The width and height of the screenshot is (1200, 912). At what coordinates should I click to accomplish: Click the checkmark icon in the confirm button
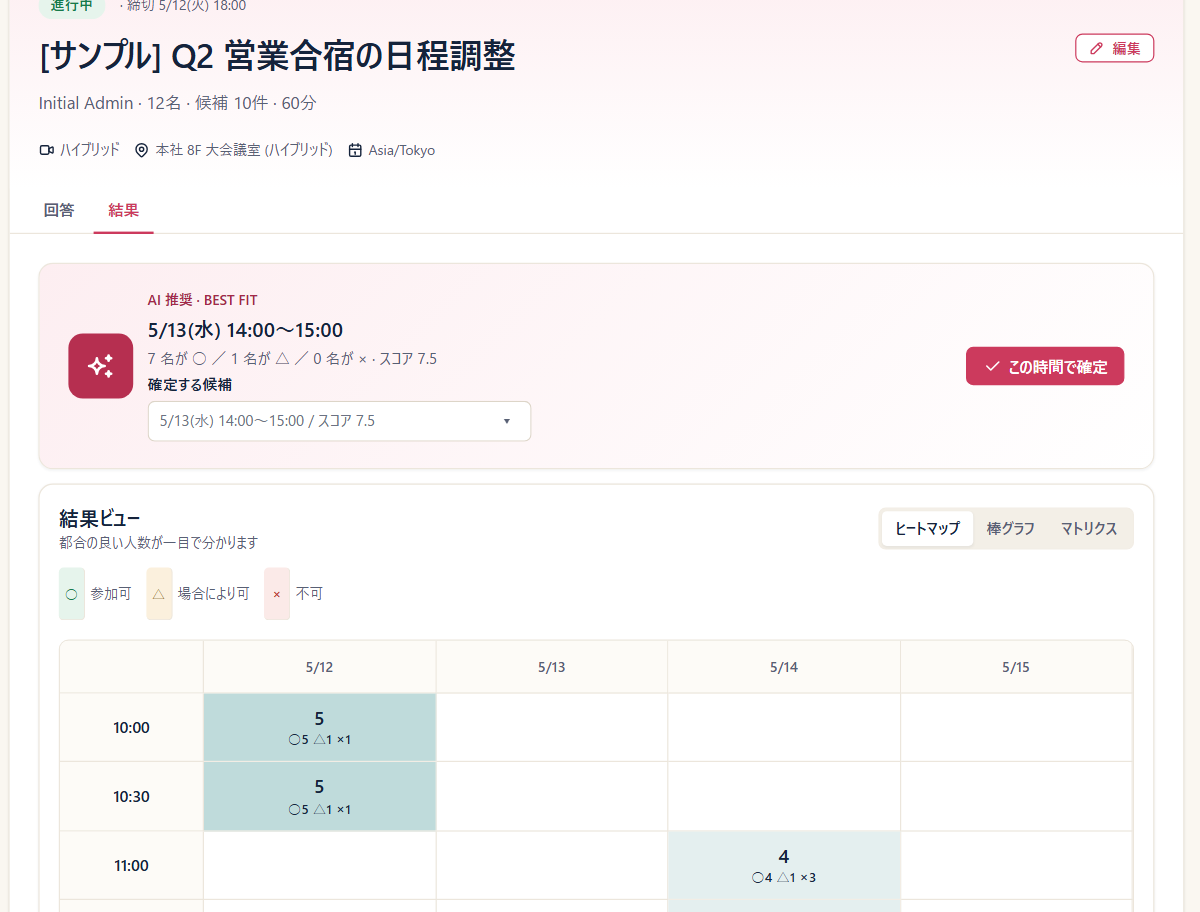[x=992, y=367]
